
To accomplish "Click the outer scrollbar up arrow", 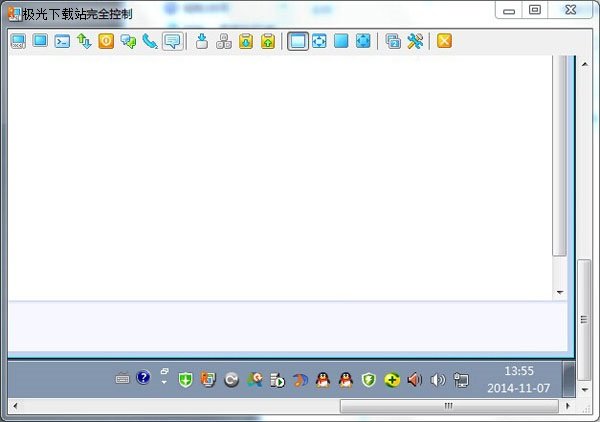I will (x=585, y=64).
